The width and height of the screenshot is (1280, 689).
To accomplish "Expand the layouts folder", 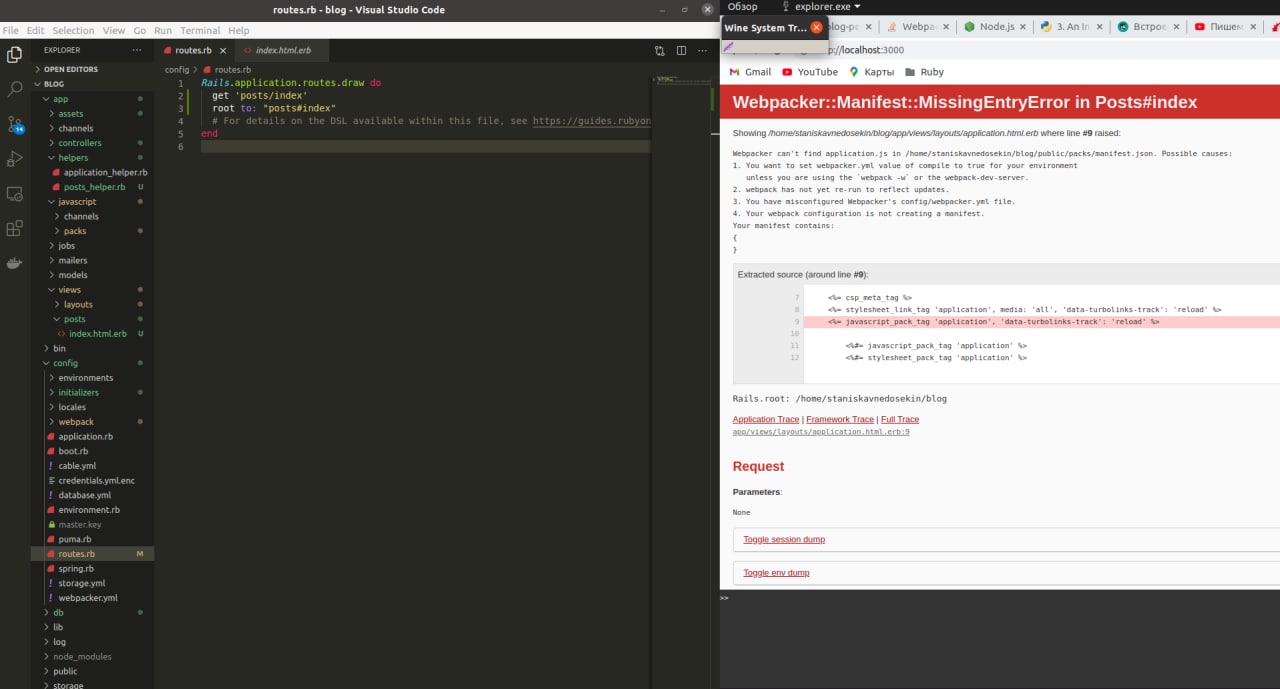I will [x=78, y=304].
